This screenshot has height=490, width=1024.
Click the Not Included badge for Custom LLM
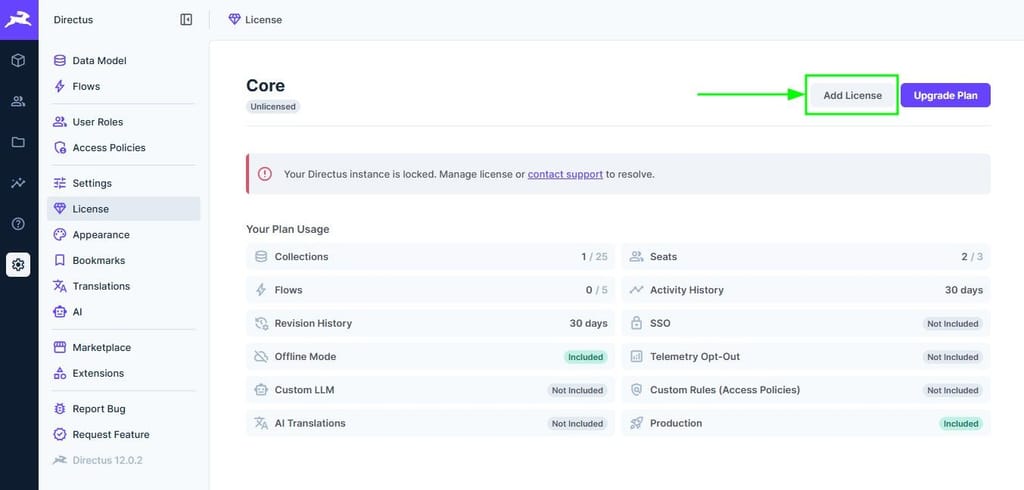tap(577, 390)
